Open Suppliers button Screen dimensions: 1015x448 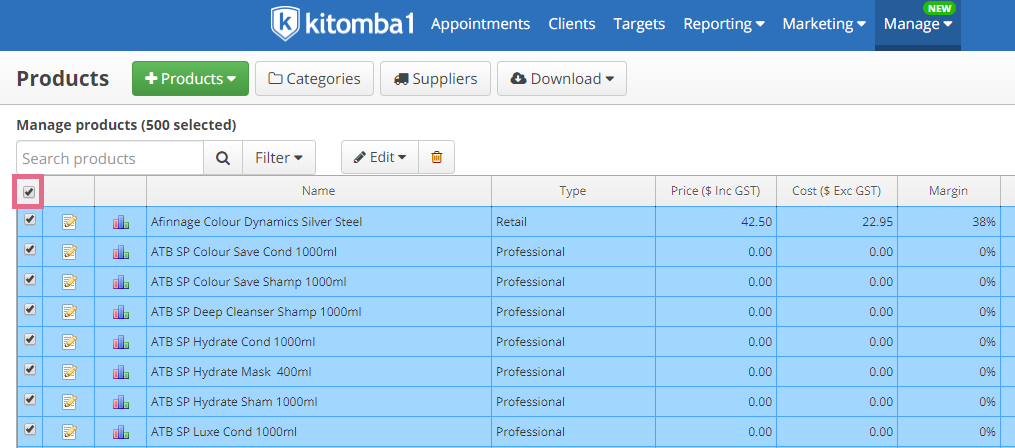coord(435,78)
